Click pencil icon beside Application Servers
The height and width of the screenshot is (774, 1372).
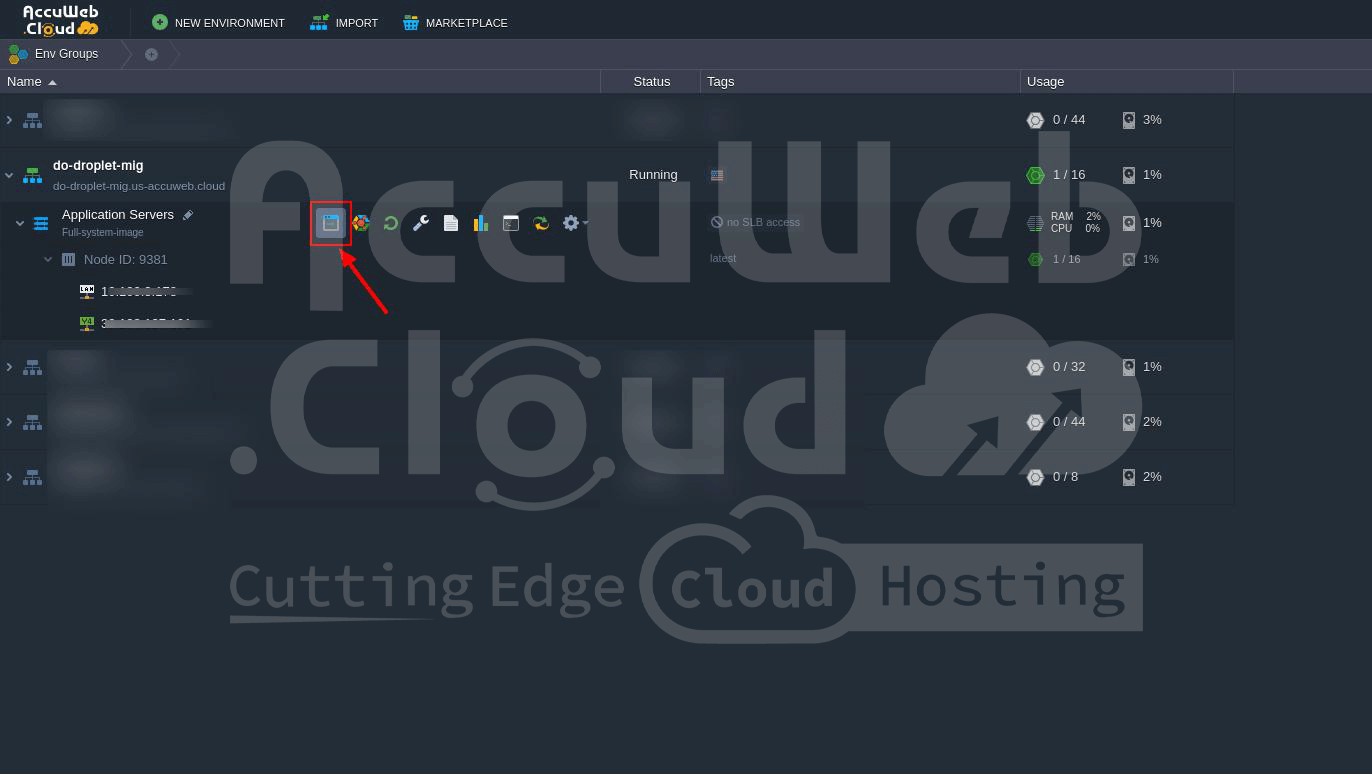coord(188,215)
